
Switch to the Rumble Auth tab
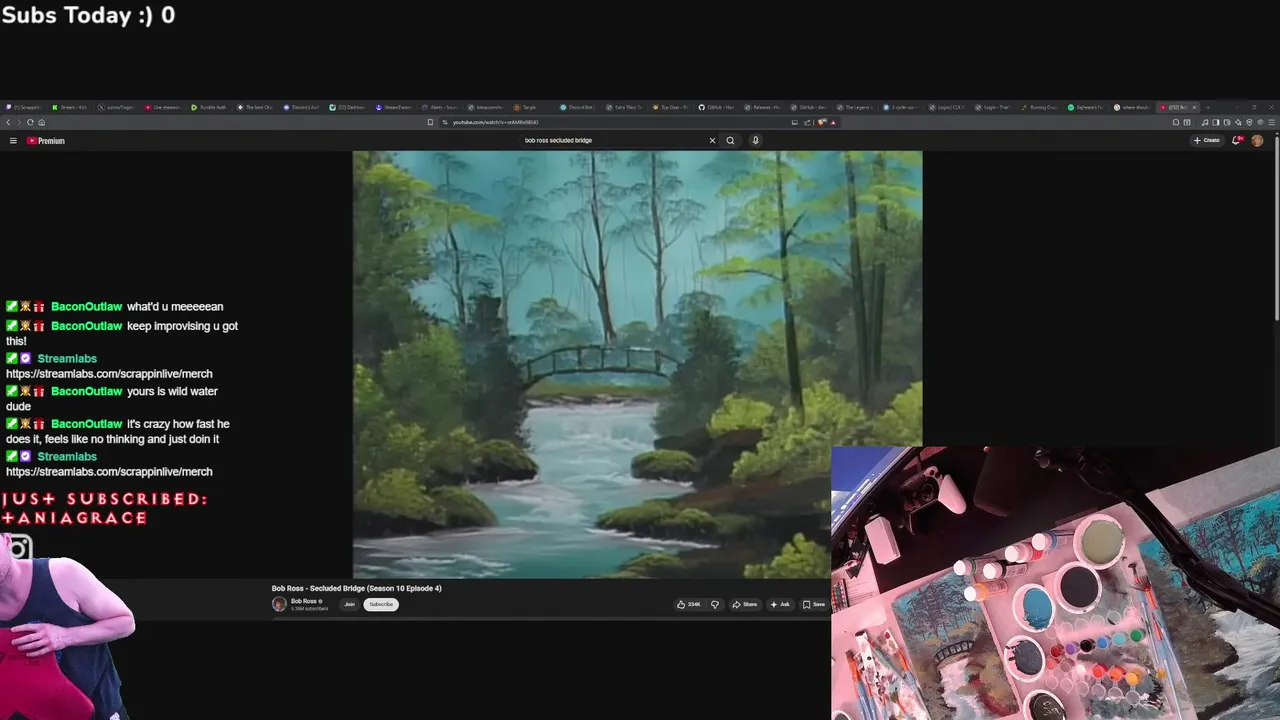tap(210, 107)
